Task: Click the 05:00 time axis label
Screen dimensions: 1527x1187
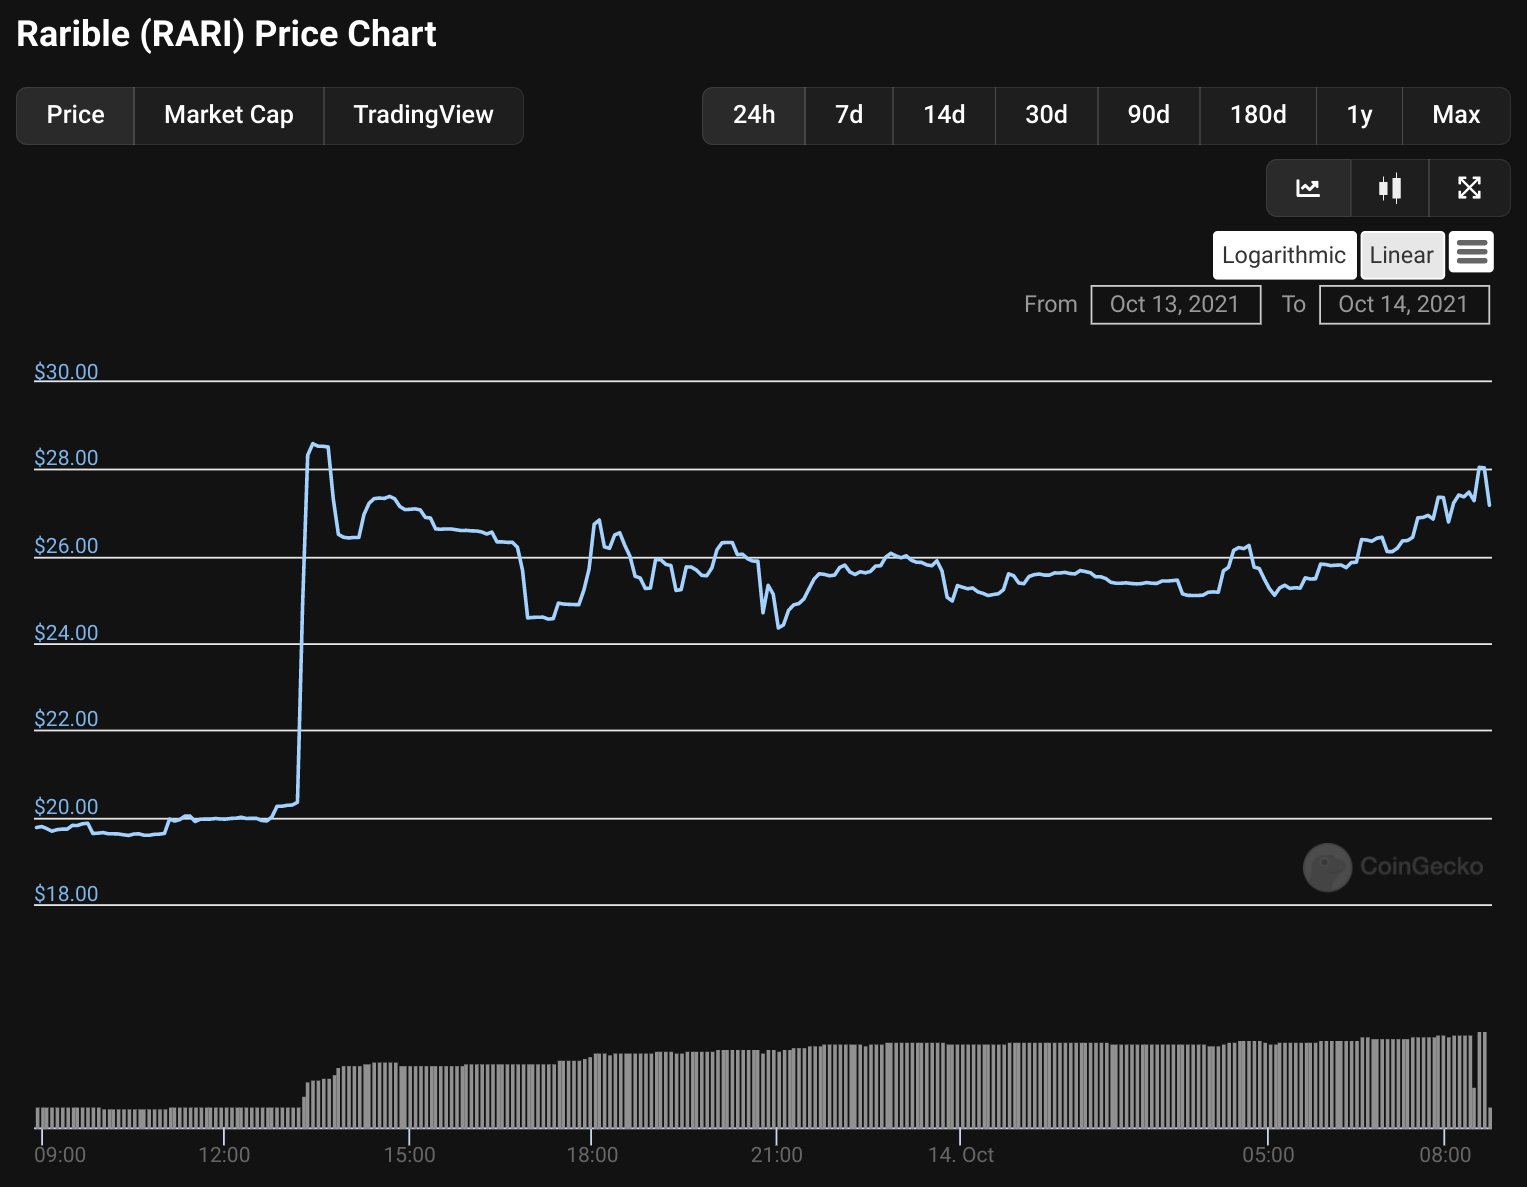Action: click(1268, 1155)
